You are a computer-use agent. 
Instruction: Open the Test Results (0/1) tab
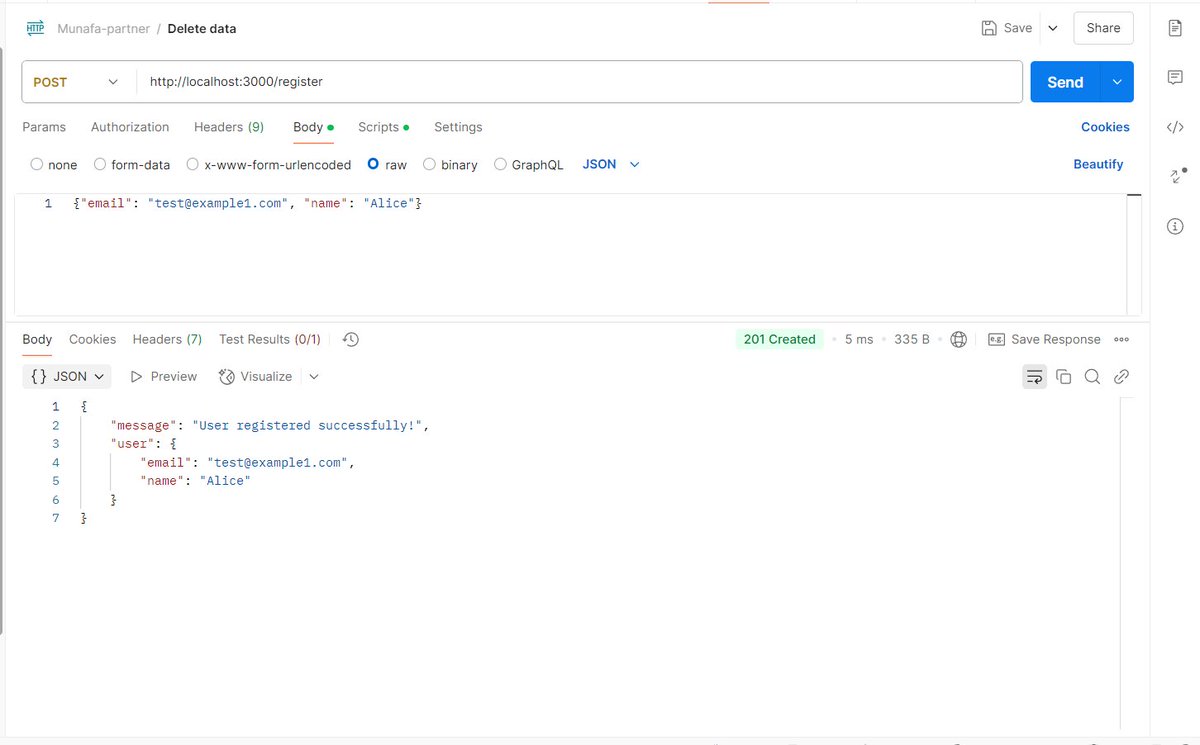[x=270, y=339]
